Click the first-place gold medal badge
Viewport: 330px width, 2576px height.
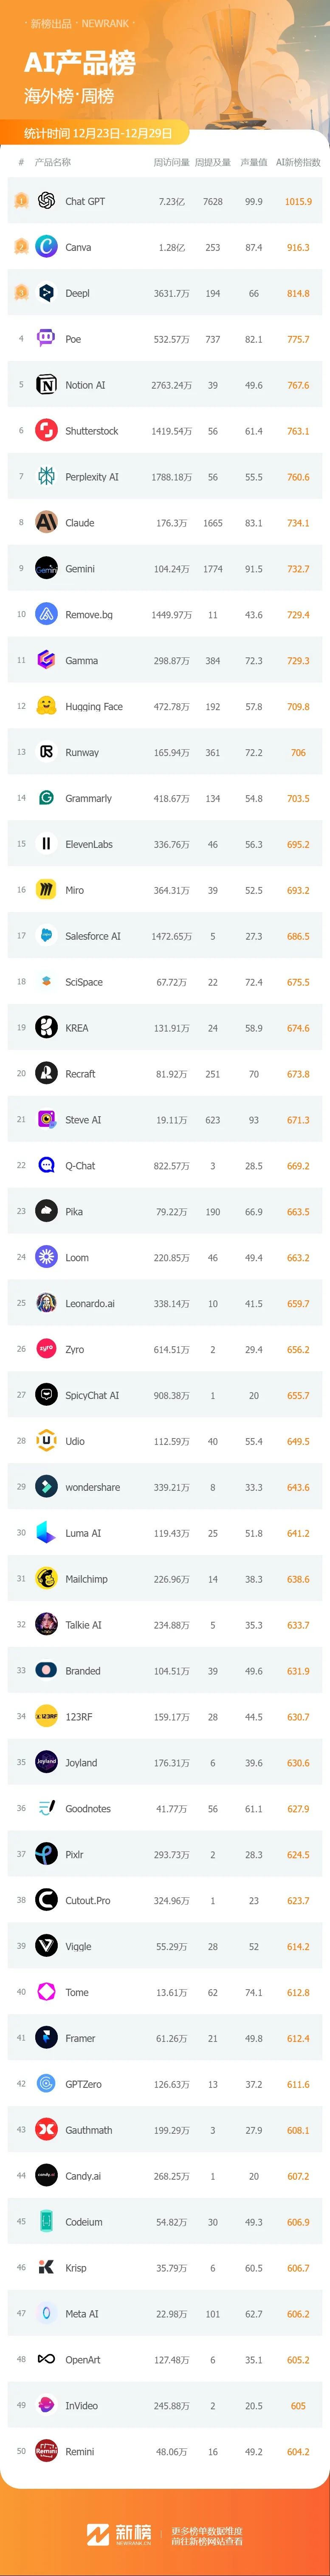21,201
